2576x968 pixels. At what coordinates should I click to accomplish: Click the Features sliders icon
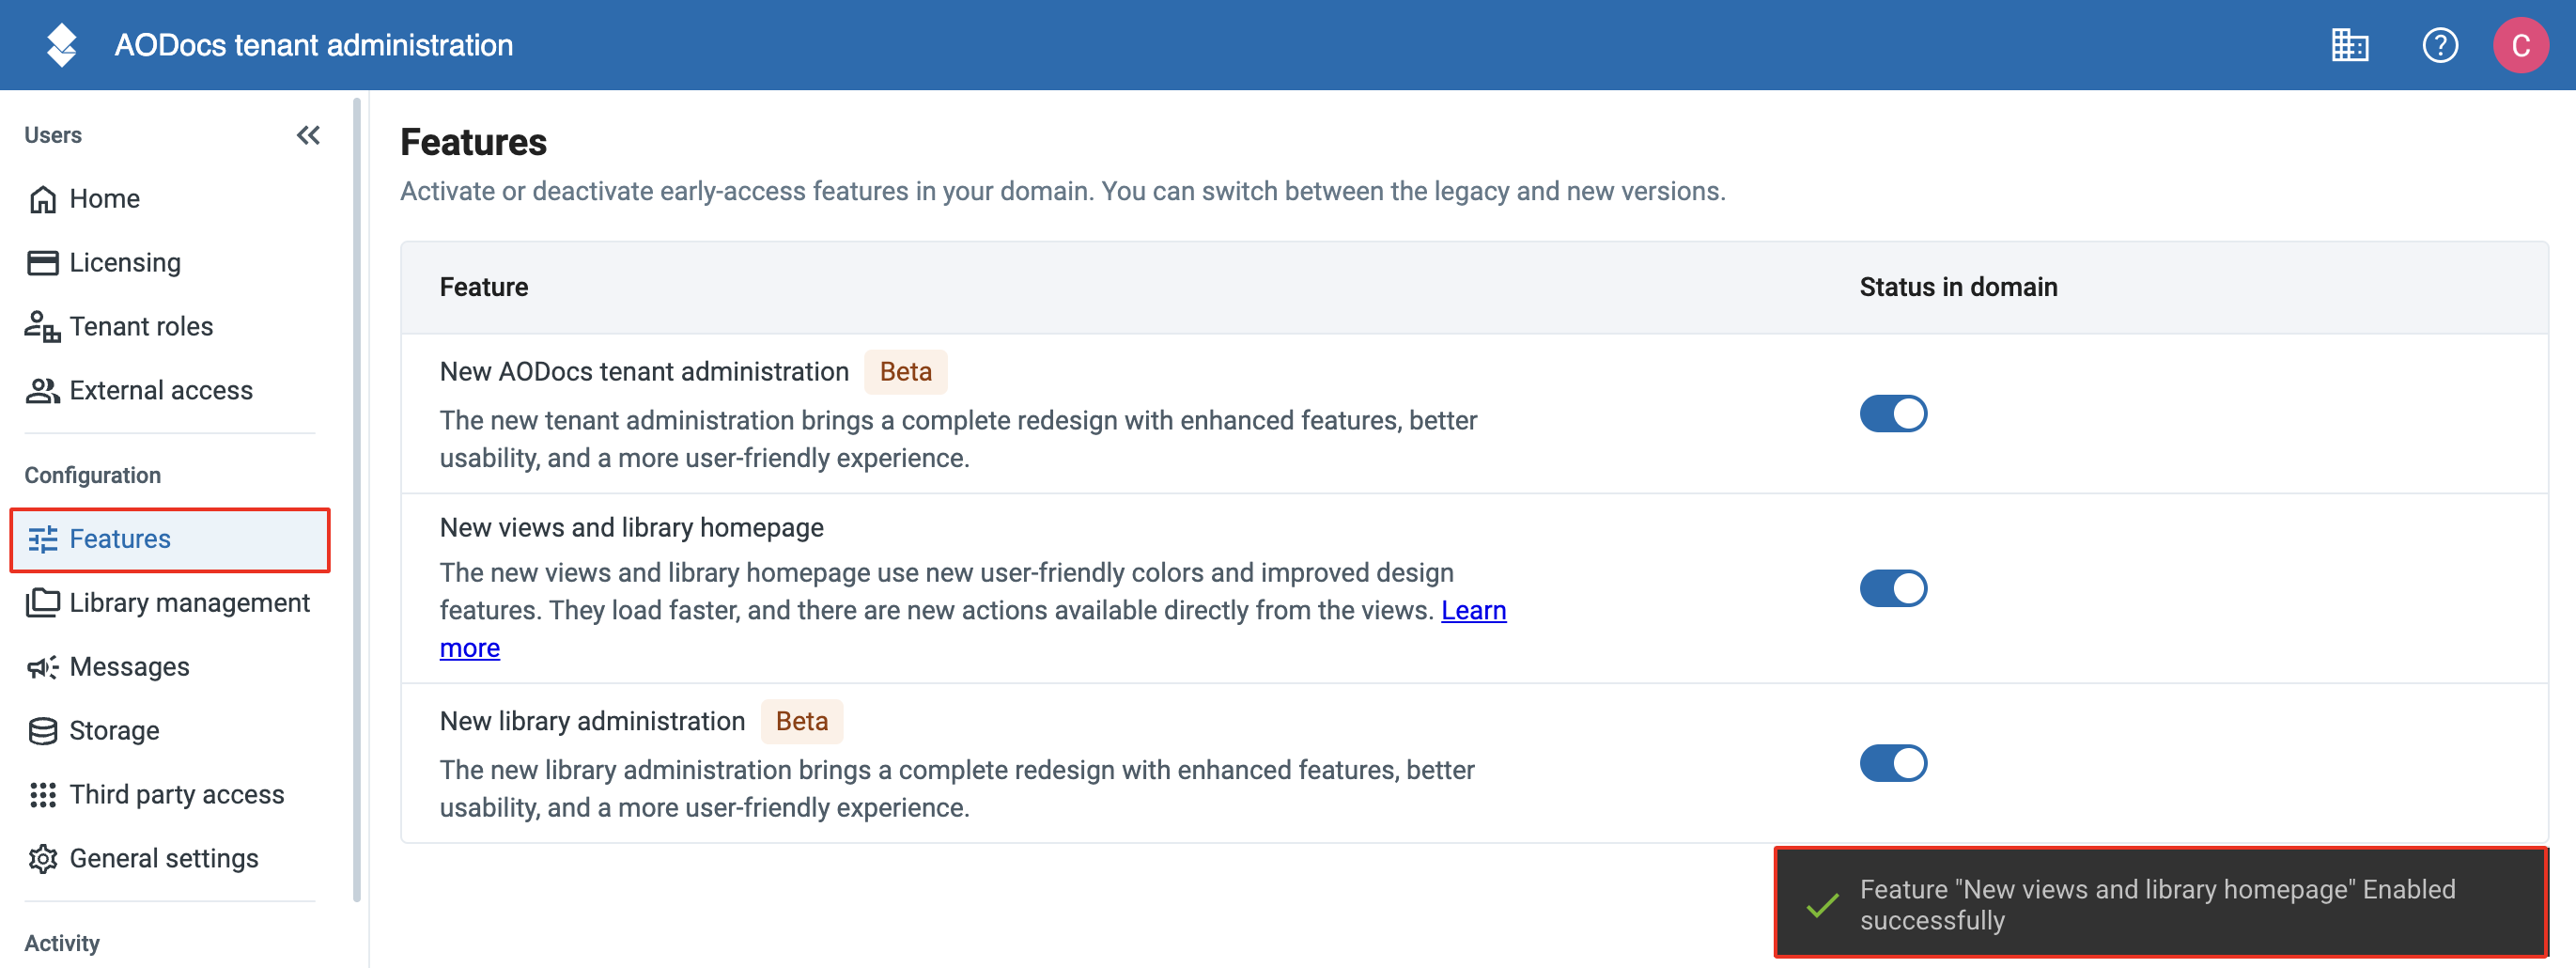coord(43,539)
